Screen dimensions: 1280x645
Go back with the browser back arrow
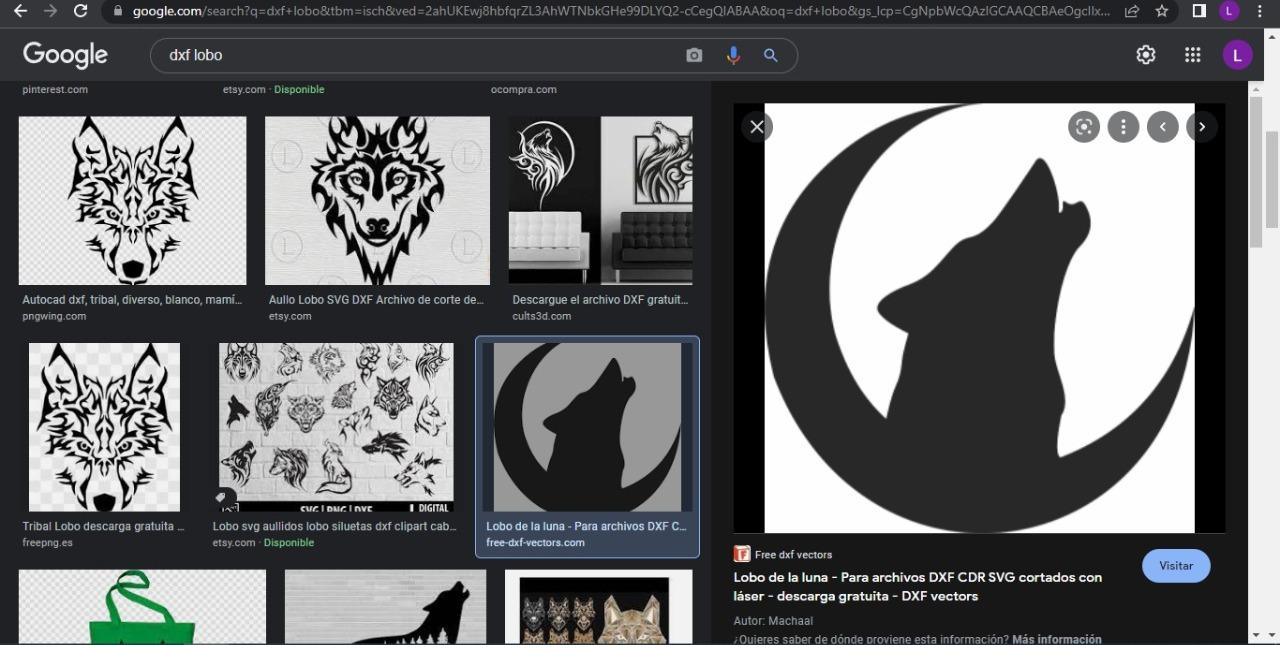point(20,11)
